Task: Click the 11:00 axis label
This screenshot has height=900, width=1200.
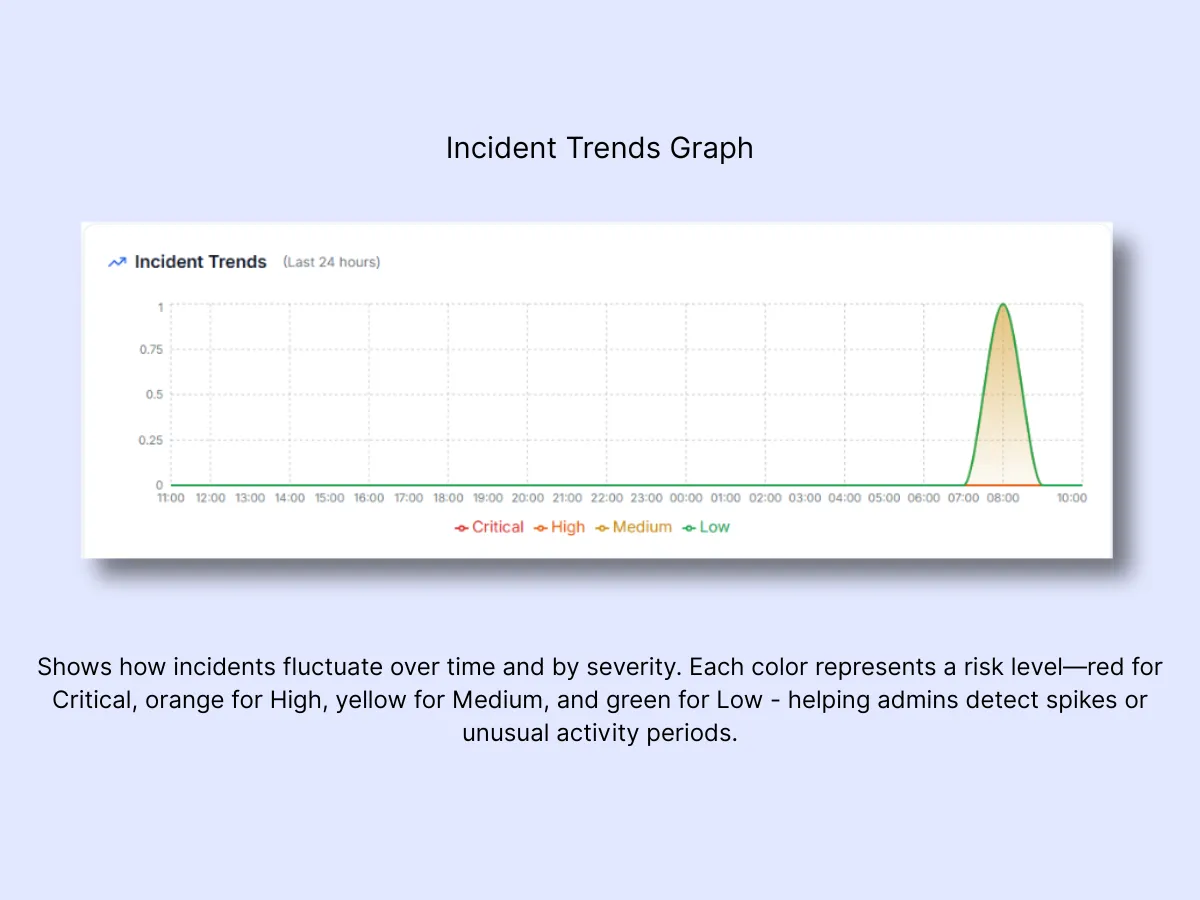Action: [x=170, y=497]
